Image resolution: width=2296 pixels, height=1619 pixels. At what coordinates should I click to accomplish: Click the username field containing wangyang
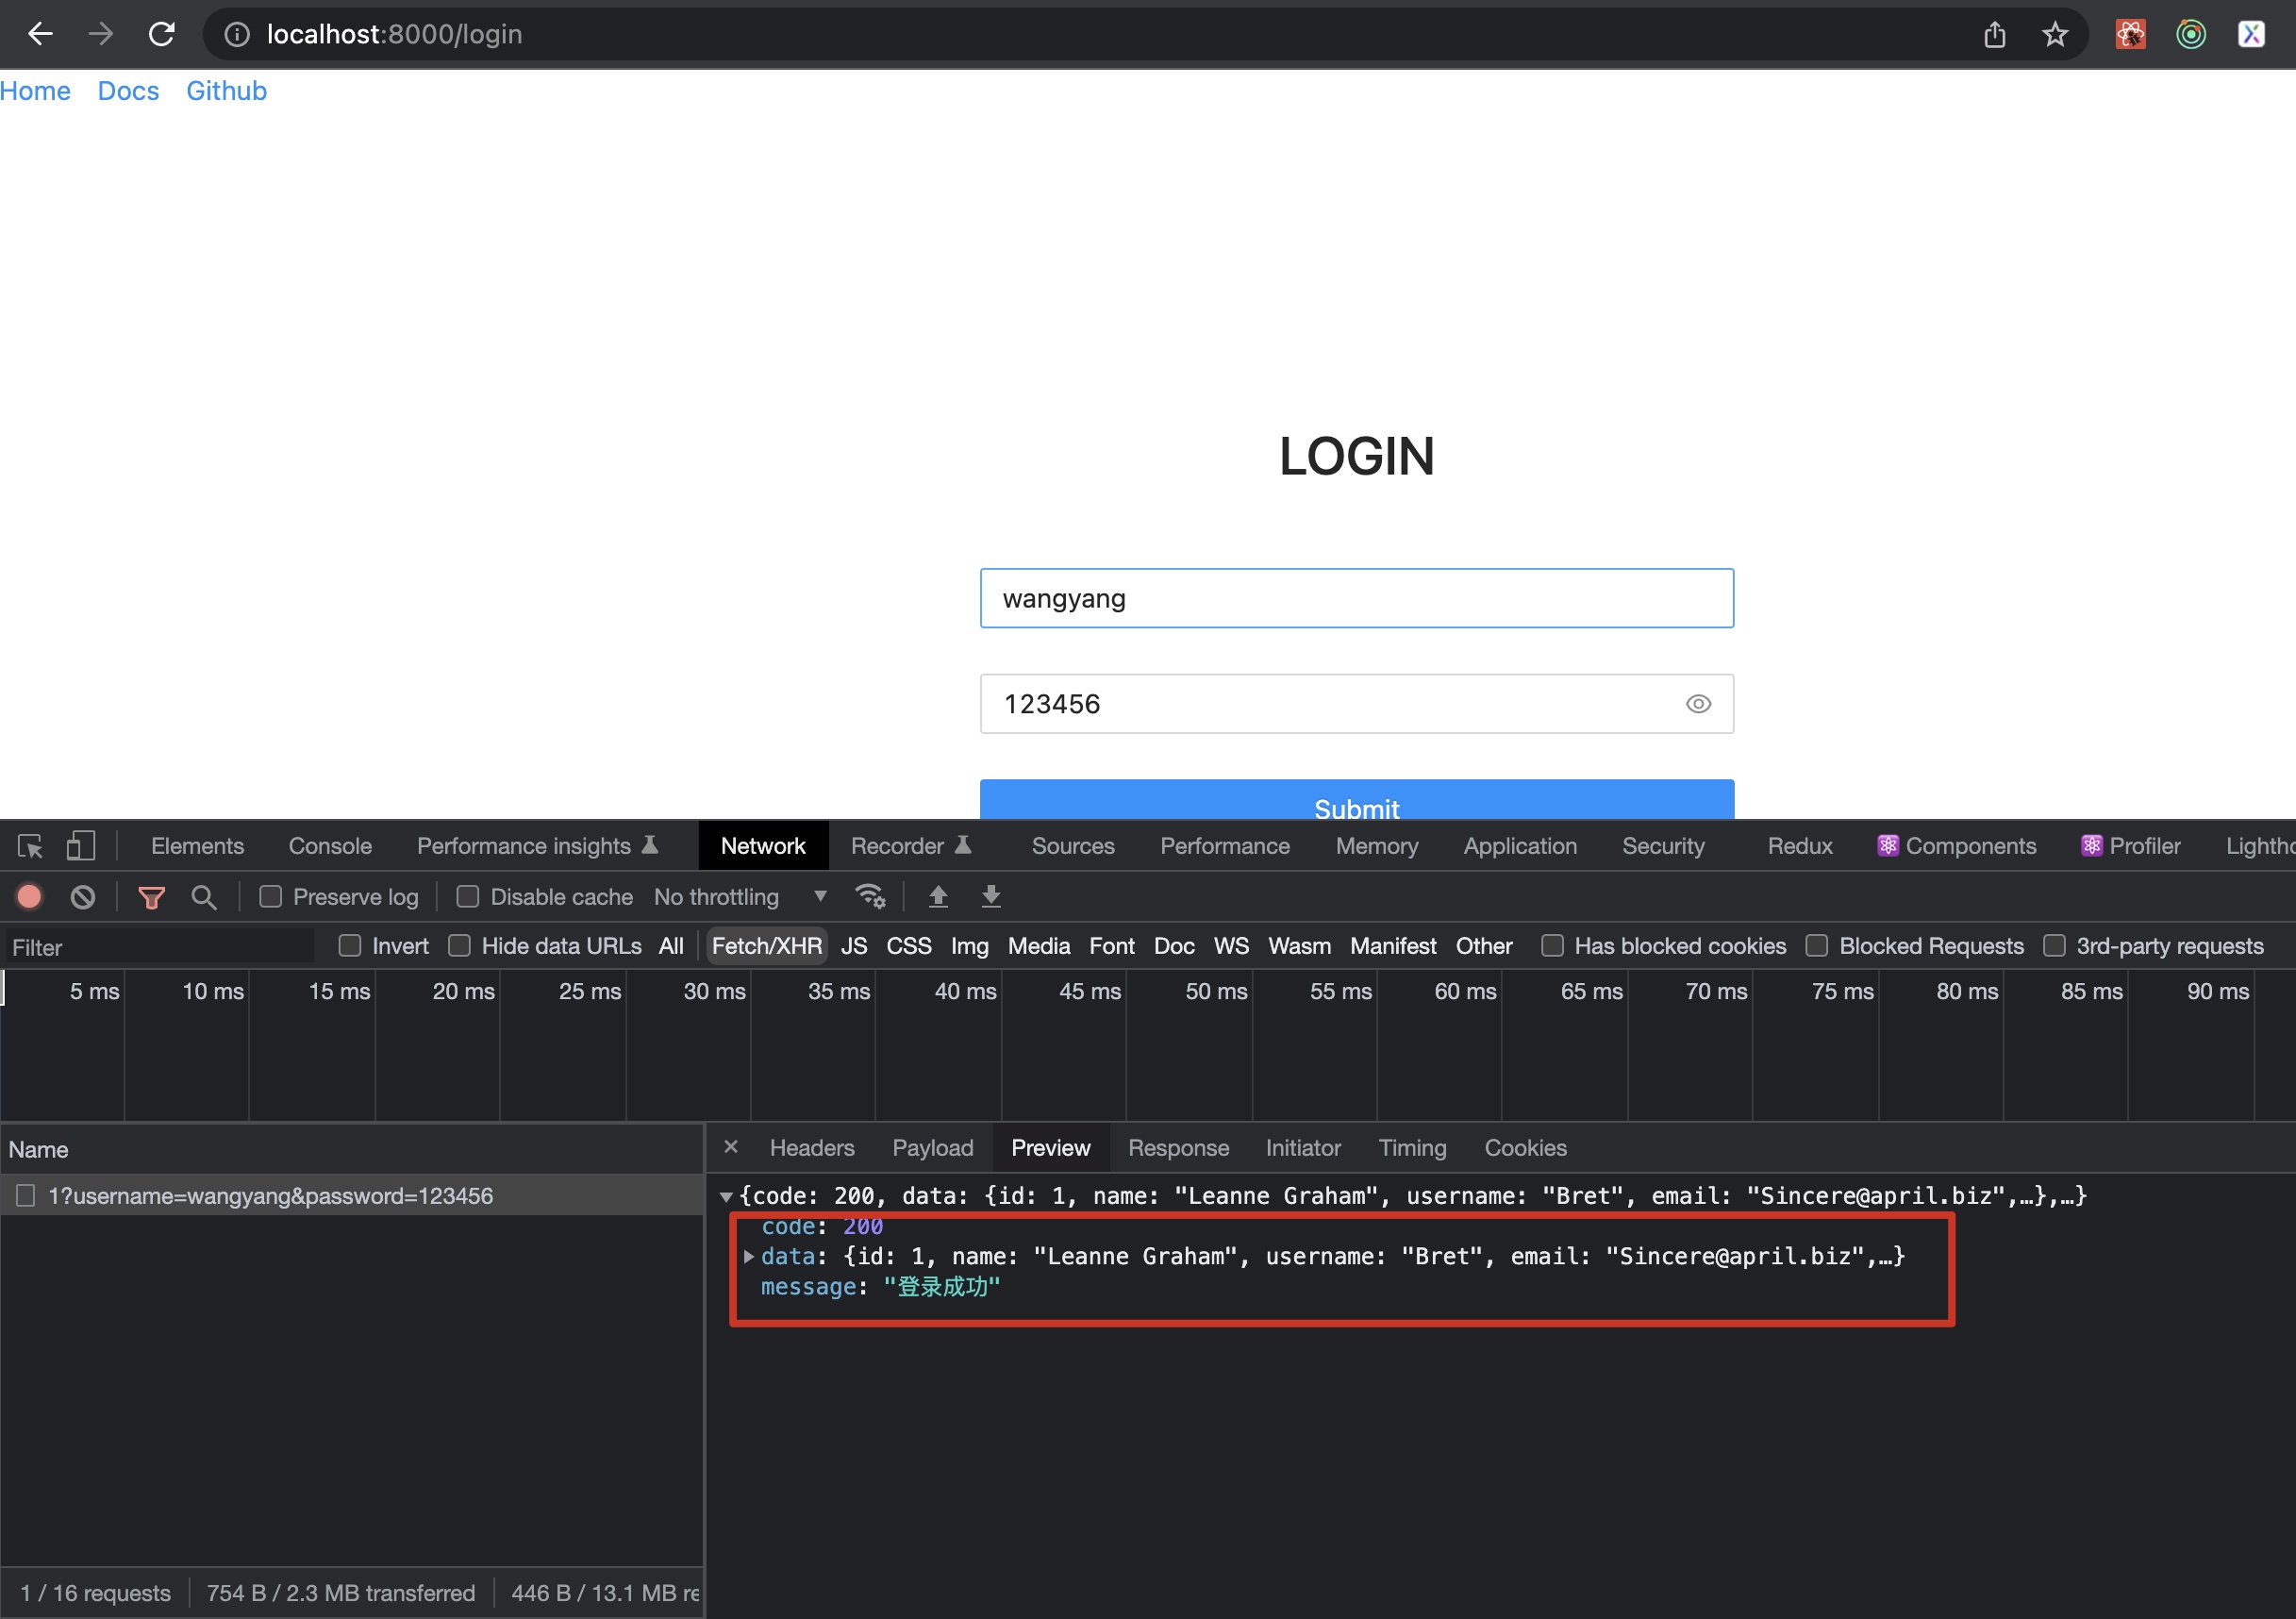[x=1356, y=599]
